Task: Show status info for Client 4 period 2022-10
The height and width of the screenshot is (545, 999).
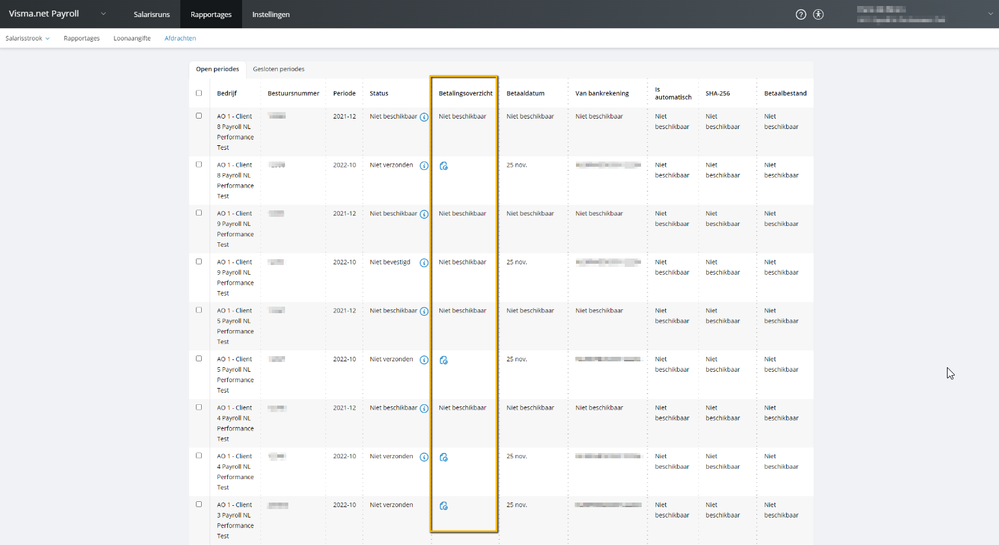Action: pyautogui.click(x=424, y=457)
